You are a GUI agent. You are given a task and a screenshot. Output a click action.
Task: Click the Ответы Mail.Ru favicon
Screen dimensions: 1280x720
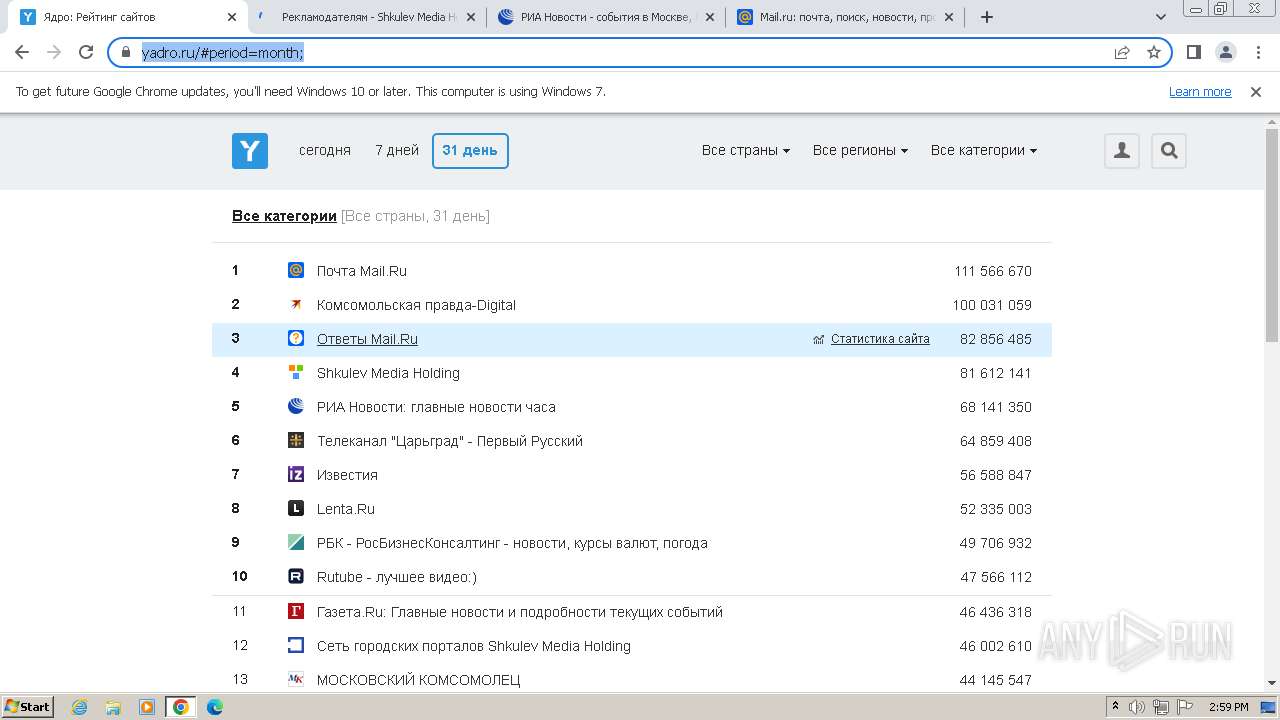(x=296, y=338)
